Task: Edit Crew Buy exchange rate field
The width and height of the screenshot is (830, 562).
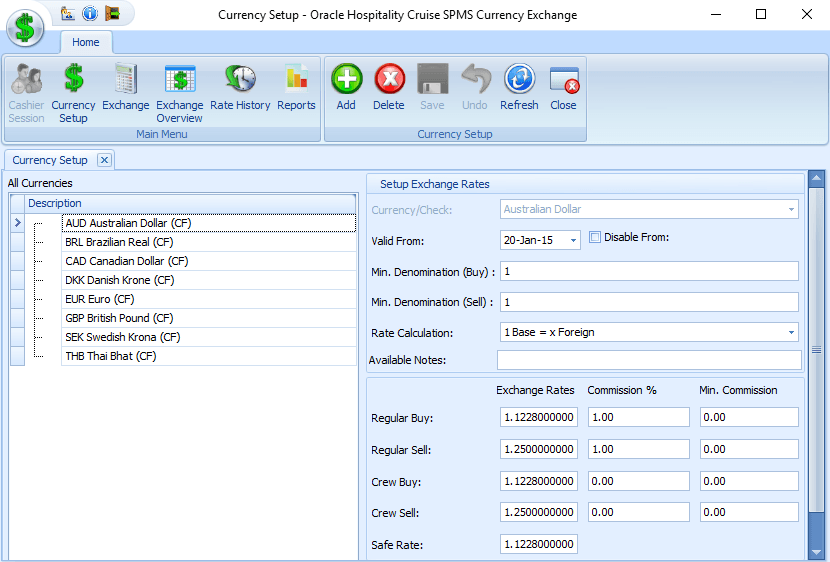Action: [538, 481]
